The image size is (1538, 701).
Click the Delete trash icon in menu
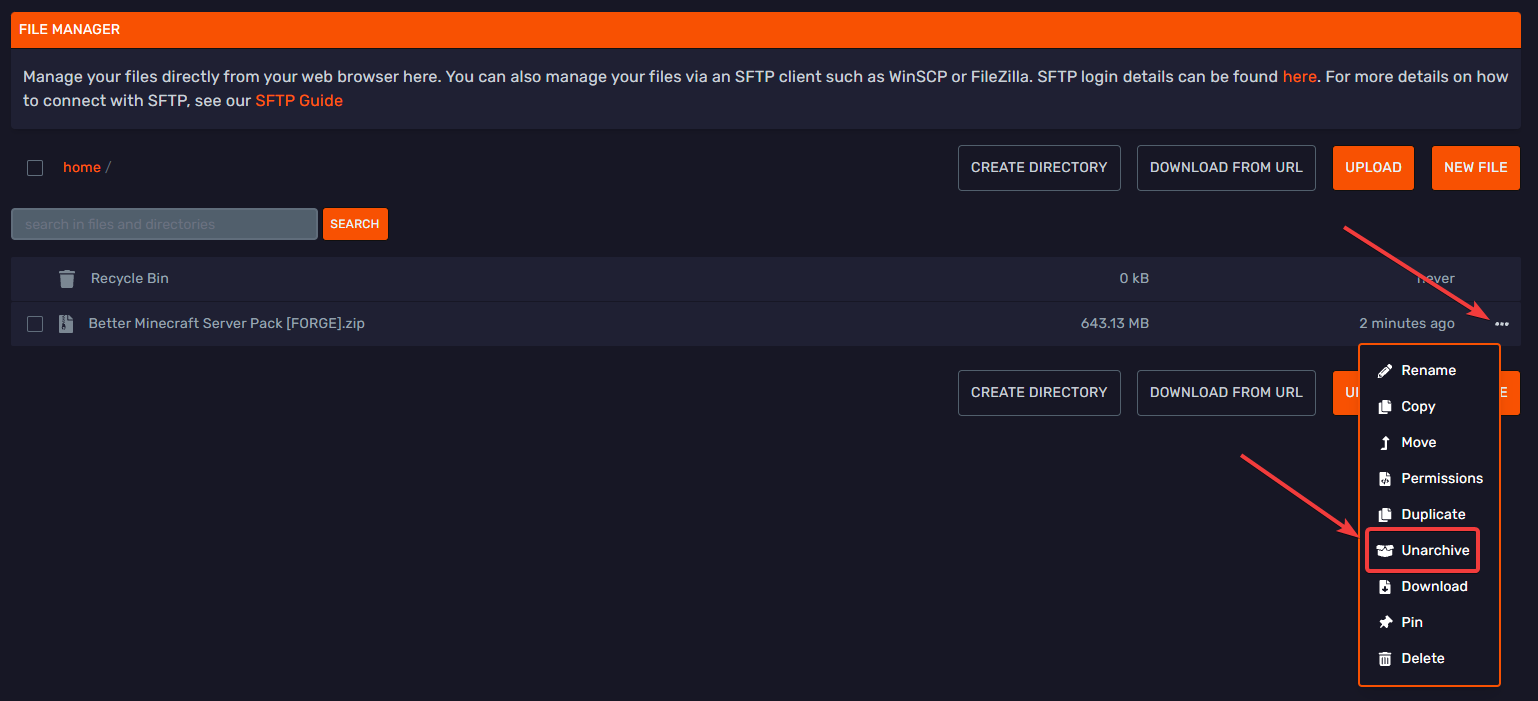click(1385, 659)
